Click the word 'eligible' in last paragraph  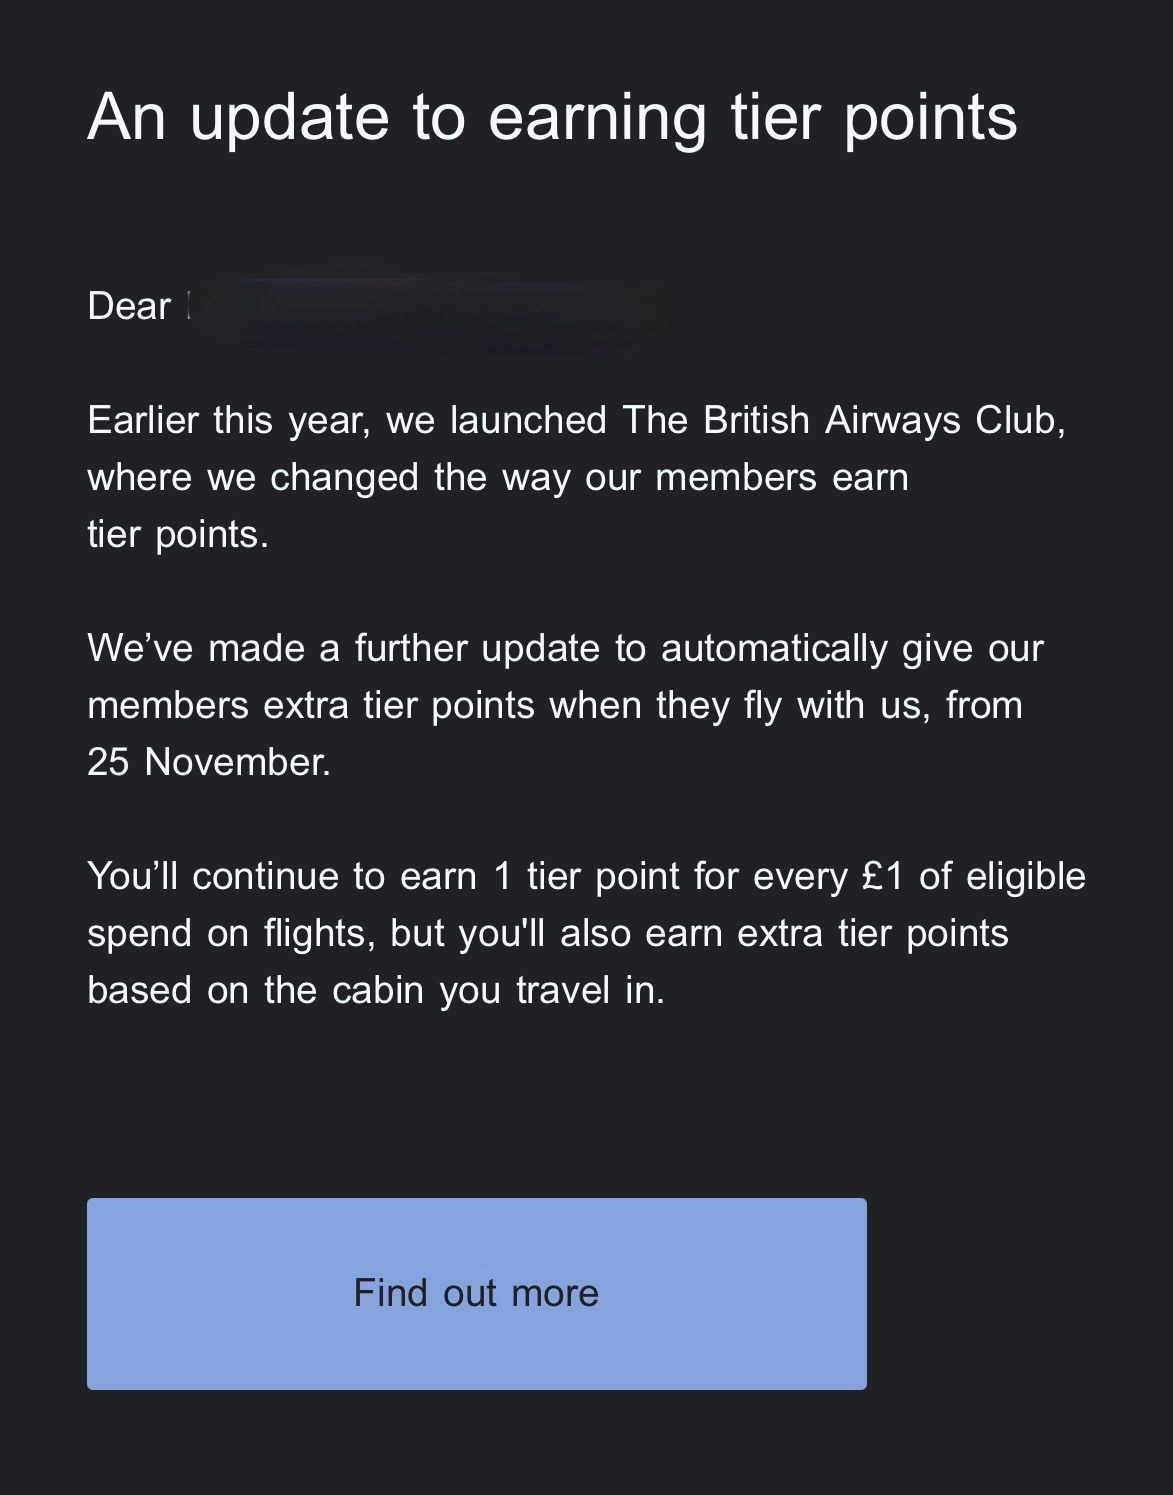click(x=1025, y=877)
